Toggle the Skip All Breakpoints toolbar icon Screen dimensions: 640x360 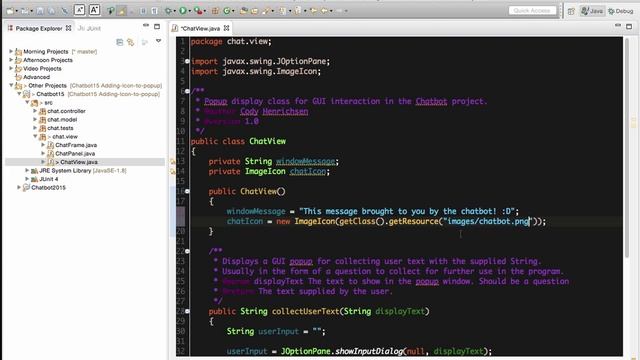tap(65, 11)
